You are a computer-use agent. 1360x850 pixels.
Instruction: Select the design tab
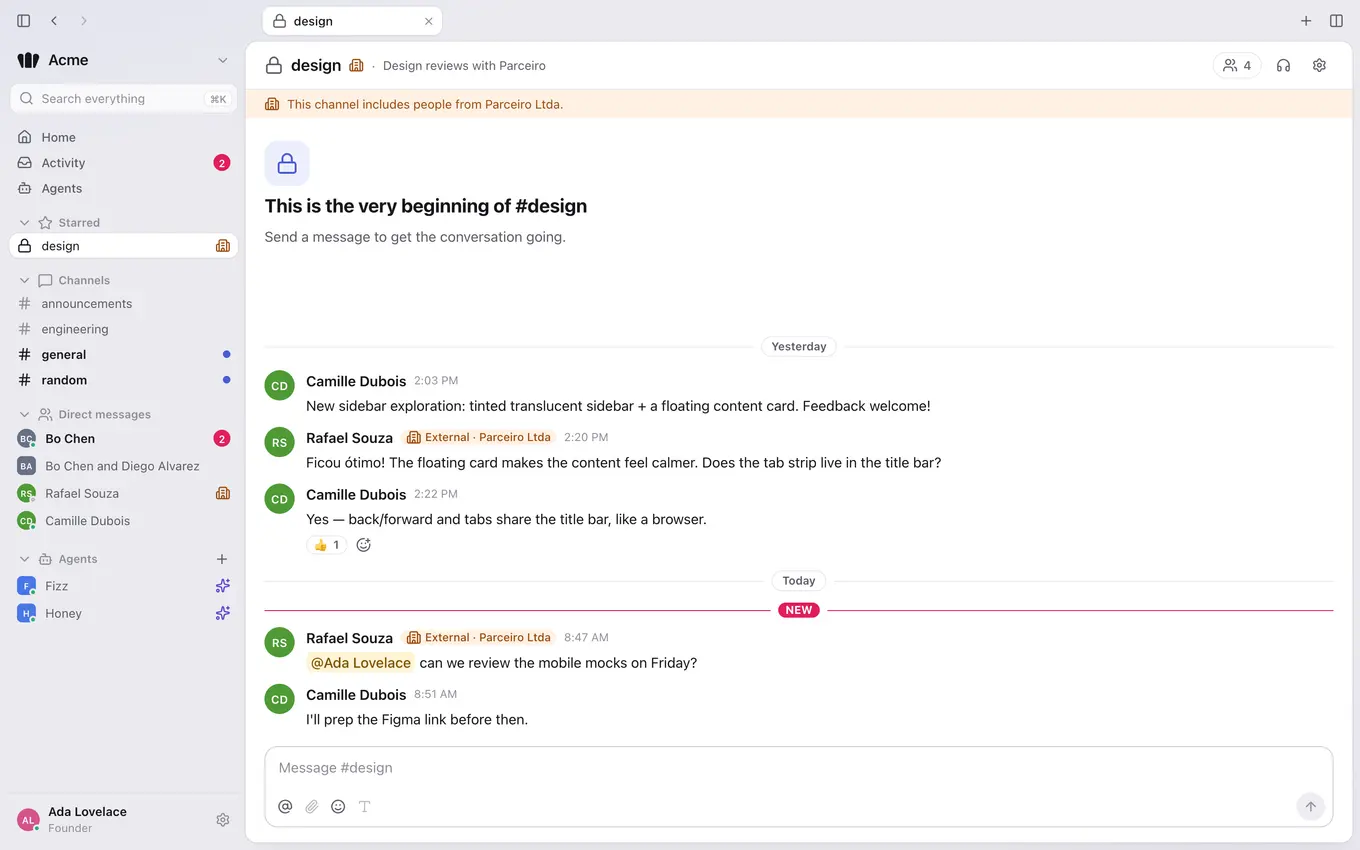pyautogui.click(x=352, y=21)
